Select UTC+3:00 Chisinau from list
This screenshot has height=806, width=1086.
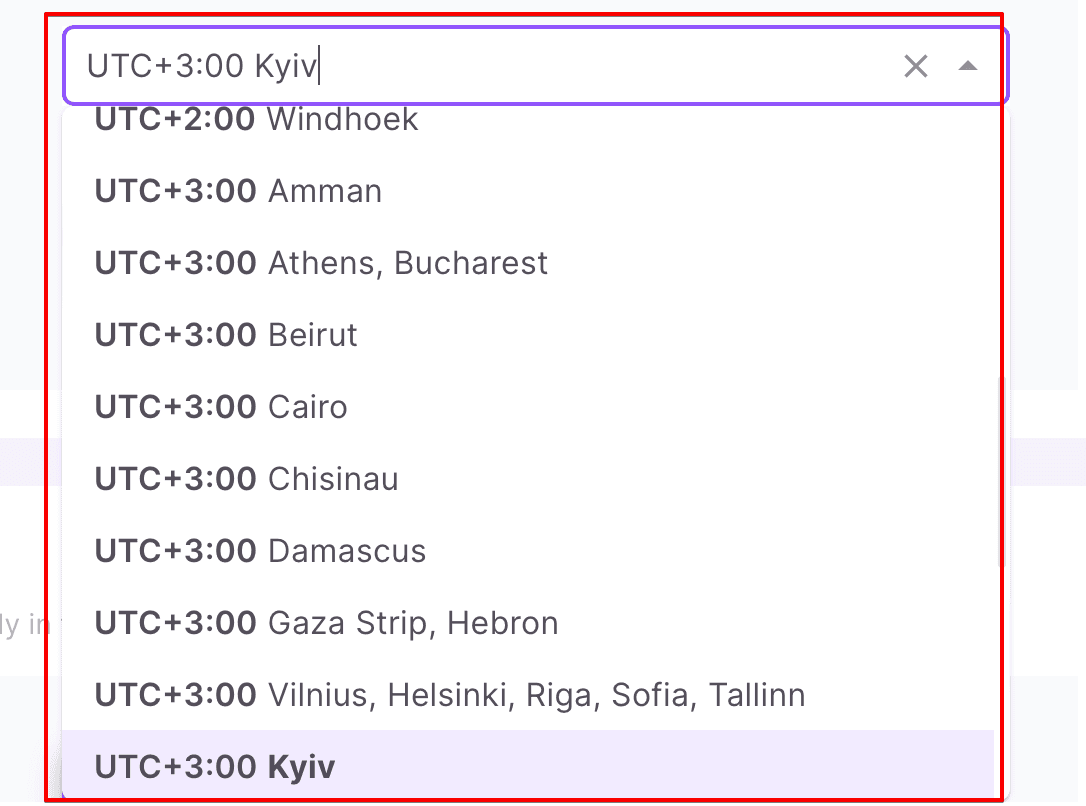click(246, 479)
